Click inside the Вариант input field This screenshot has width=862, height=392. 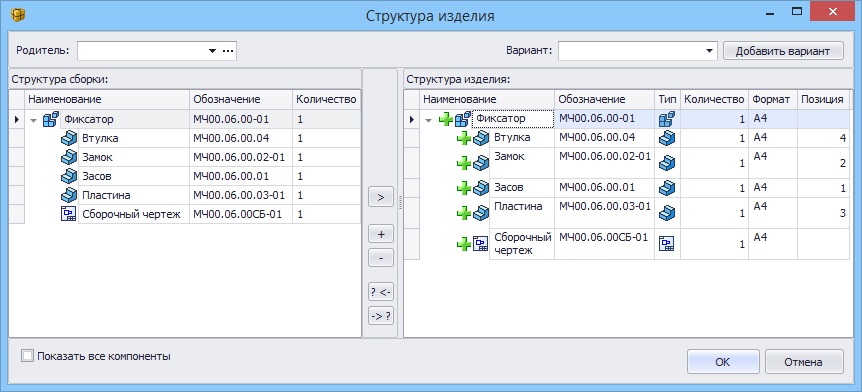click(x=630, y=51)
